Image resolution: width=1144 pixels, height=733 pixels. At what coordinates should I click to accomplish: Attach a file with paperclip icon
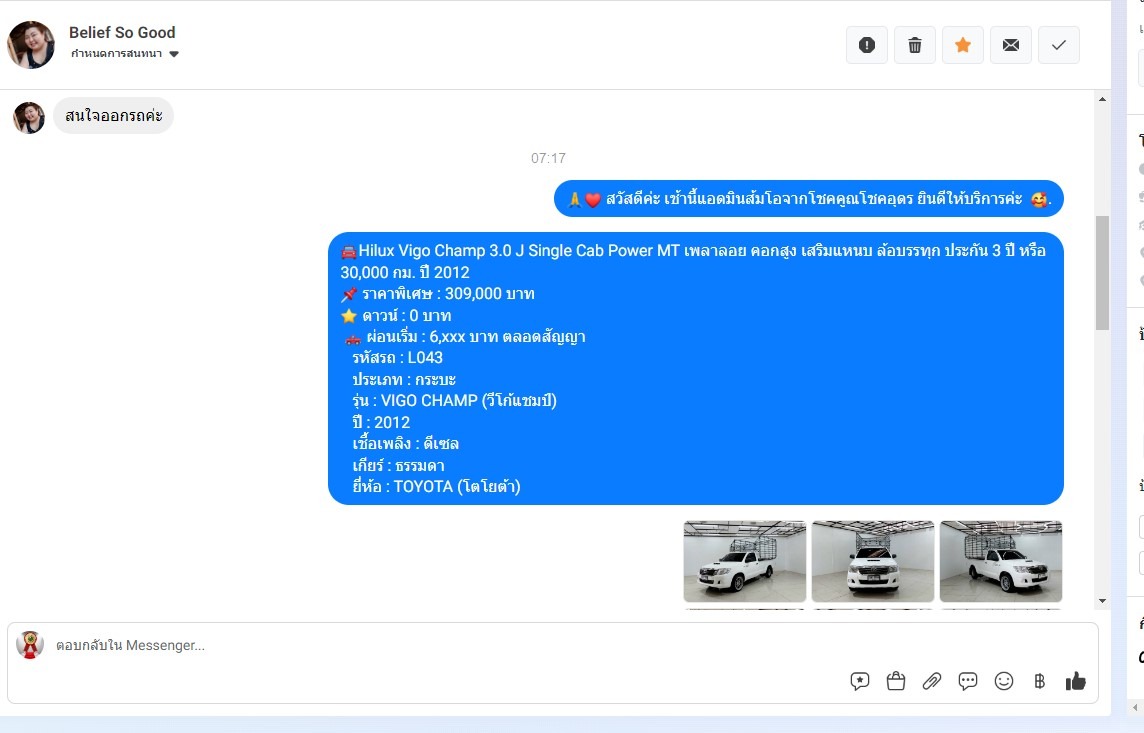(932, 681)
